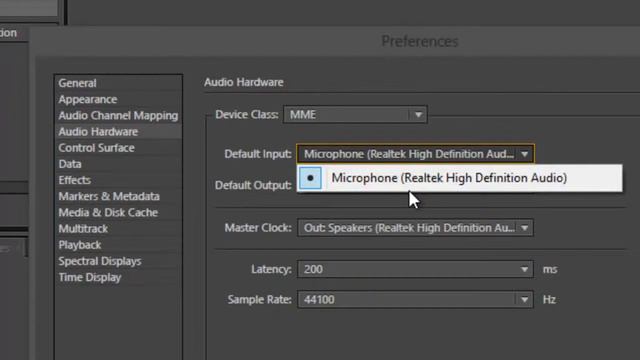Image resolution: width=640 pixels, height=360 pixels.
Task: Choose Microphone (Realtek High Definition Audio) option
Action: pyautogui.click(x=460, y=178)
